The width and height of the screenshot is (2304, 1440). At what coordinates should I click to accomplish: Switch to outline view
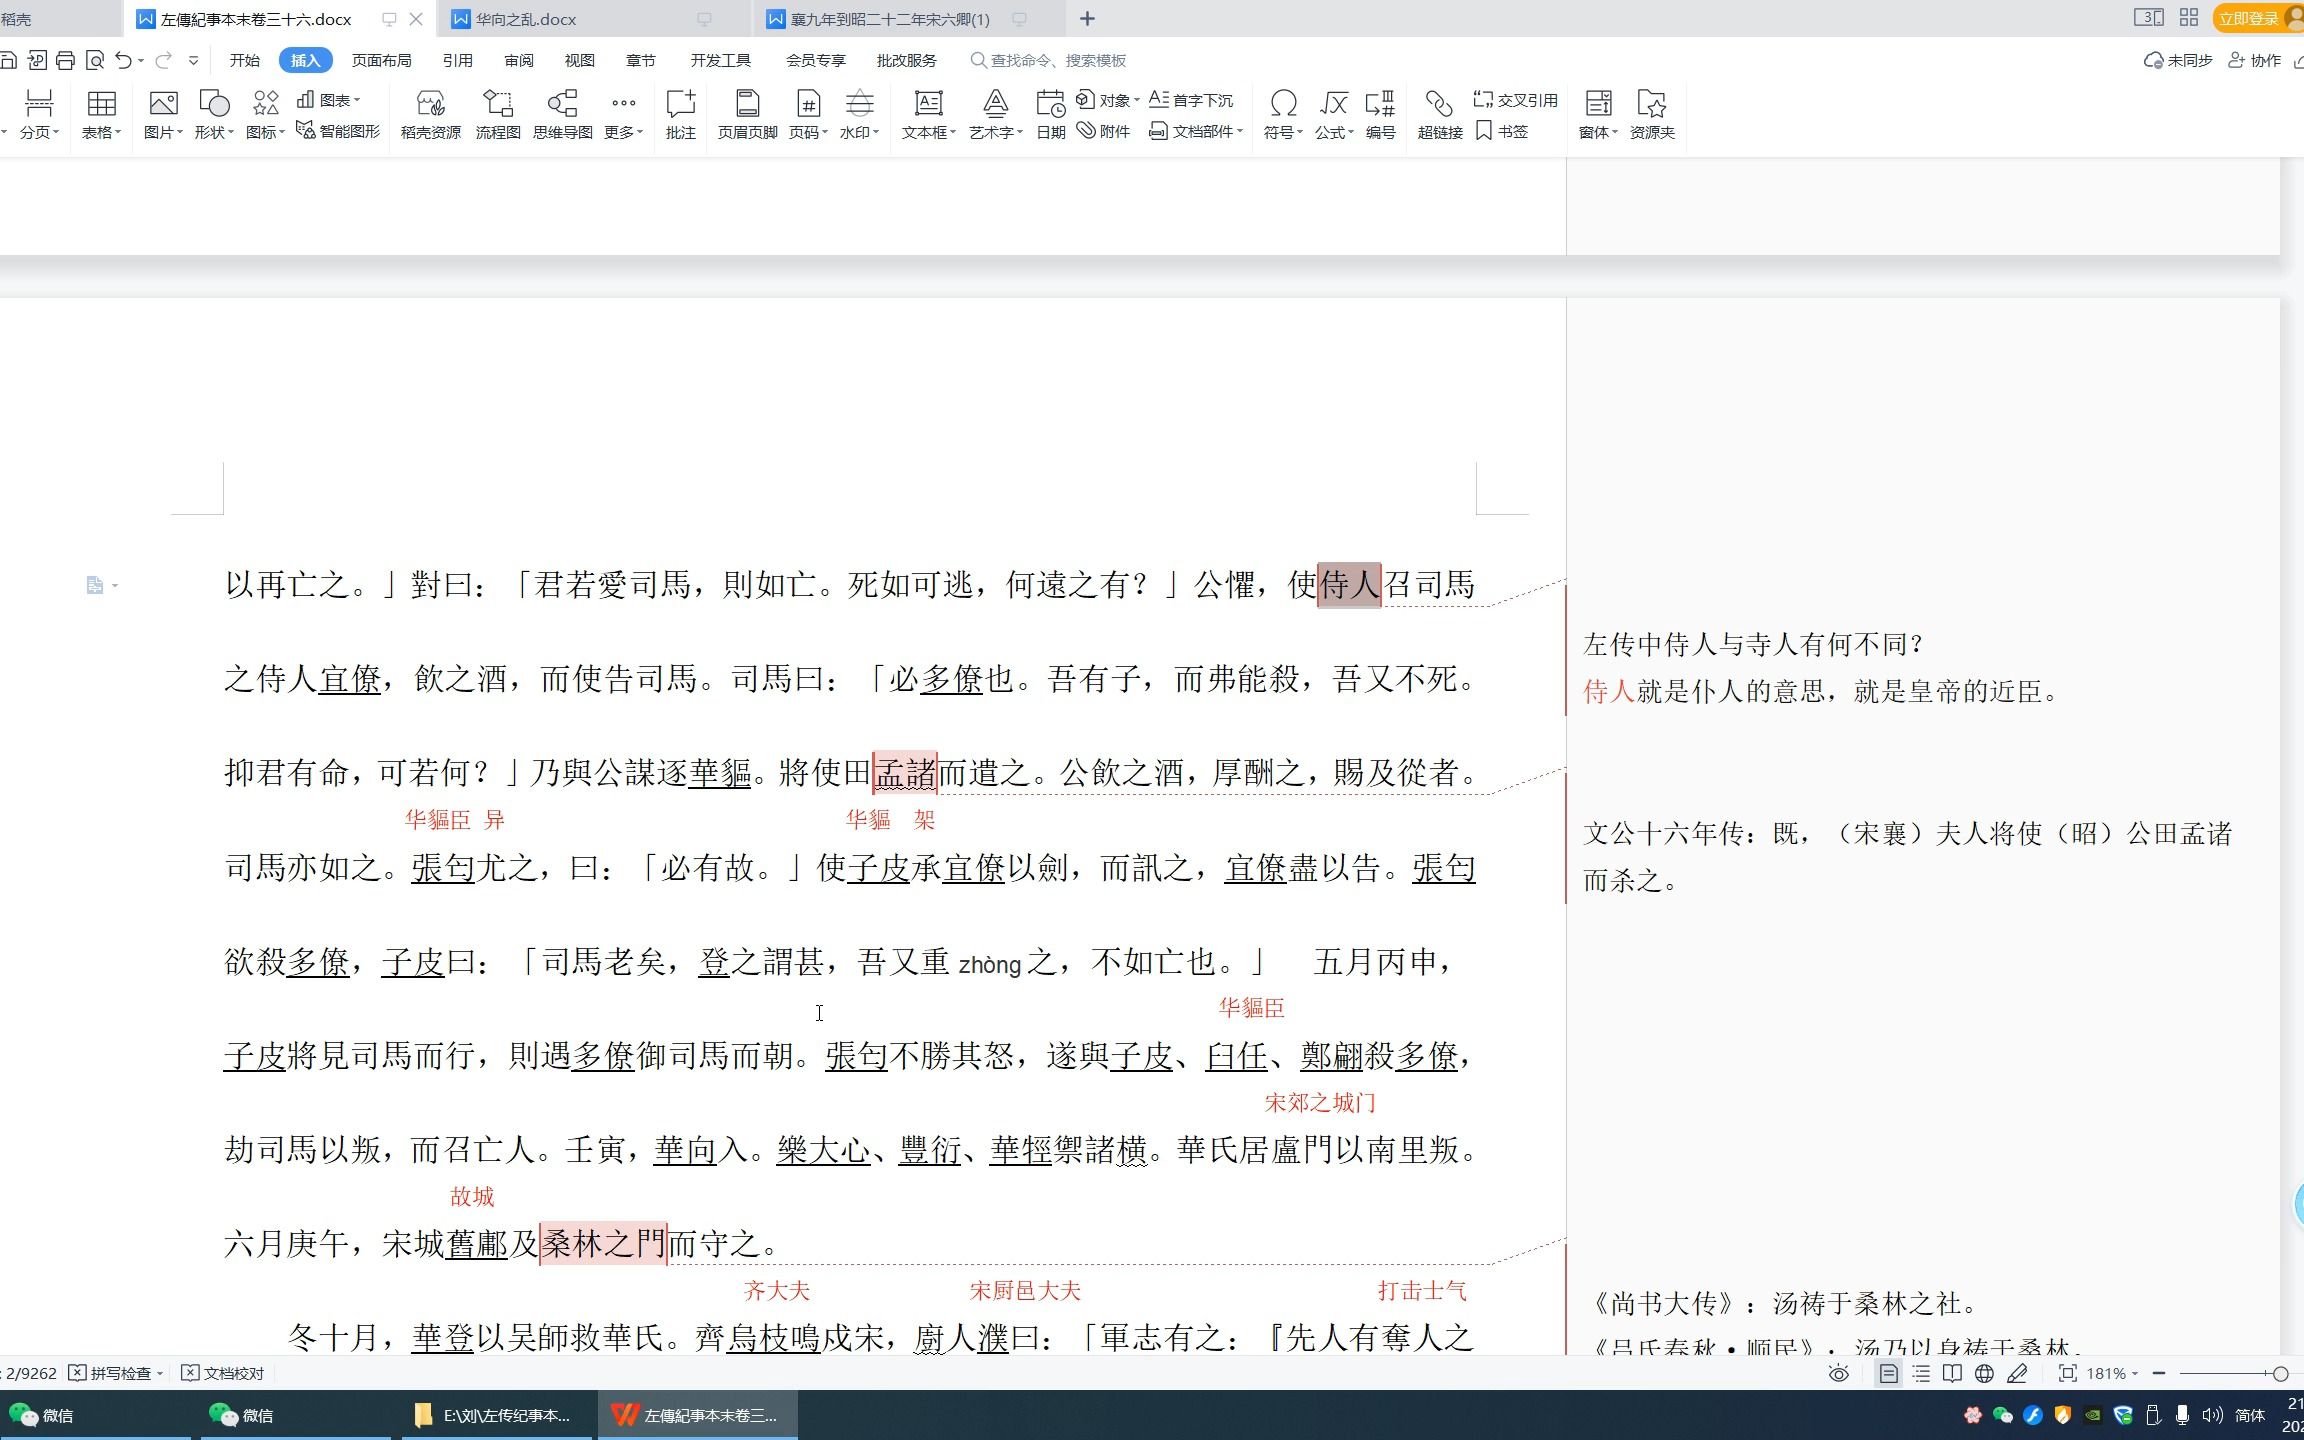1921,1373
